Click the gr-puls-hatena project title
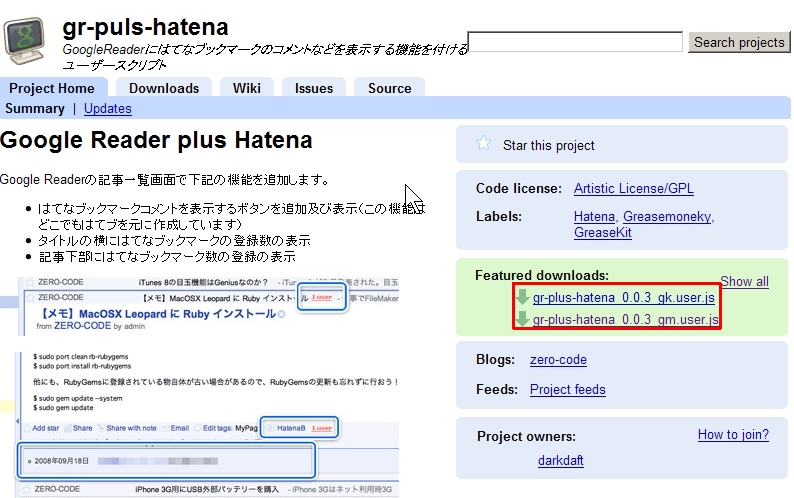Screen dimensions: 794x498 coord(145,27)
